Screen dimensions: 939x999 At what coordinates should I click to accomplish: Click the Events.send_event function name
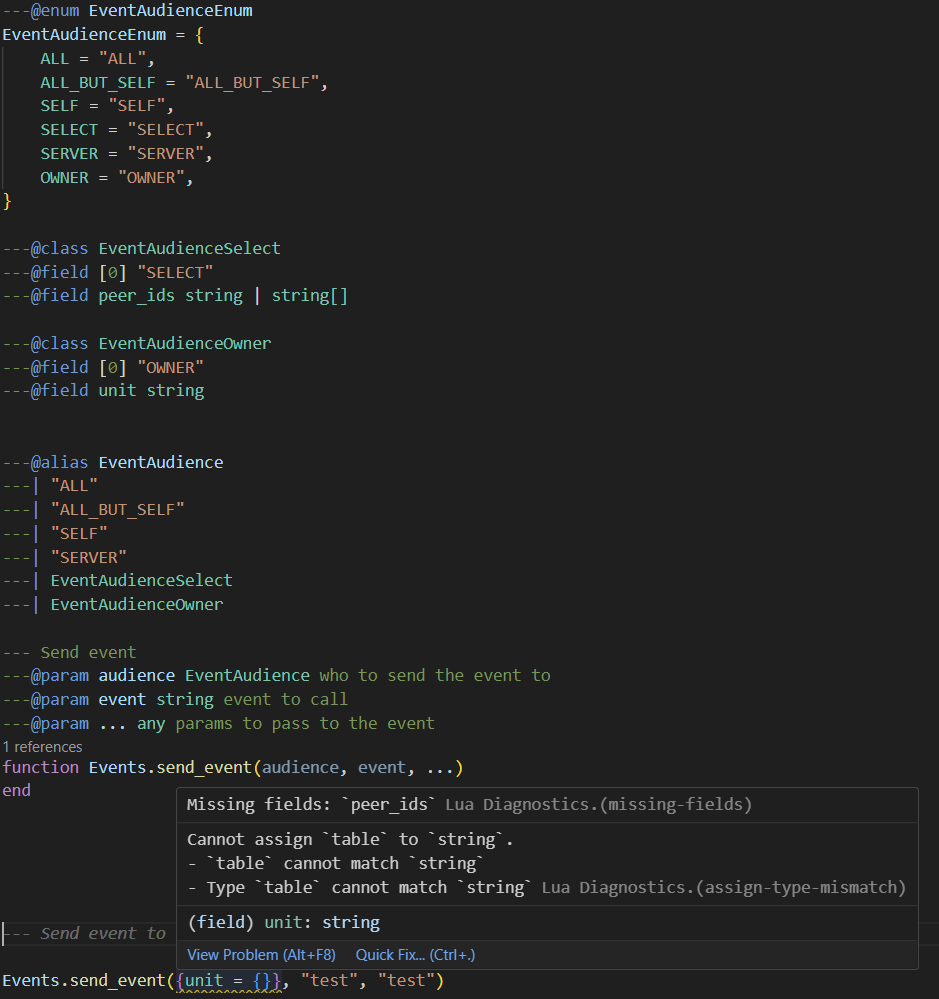(x=170, y=767)
